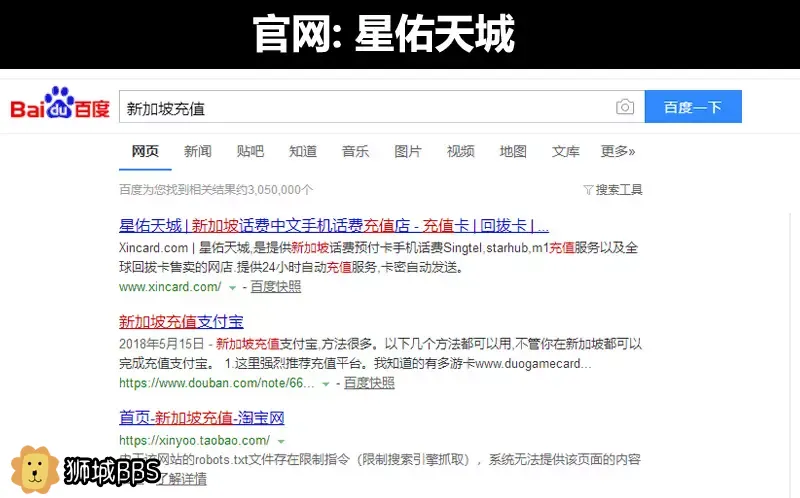Screen dimensions: 800x498
Task: Go to the 知道 tab
Action: pyautogui.click(x=303, y=151)
